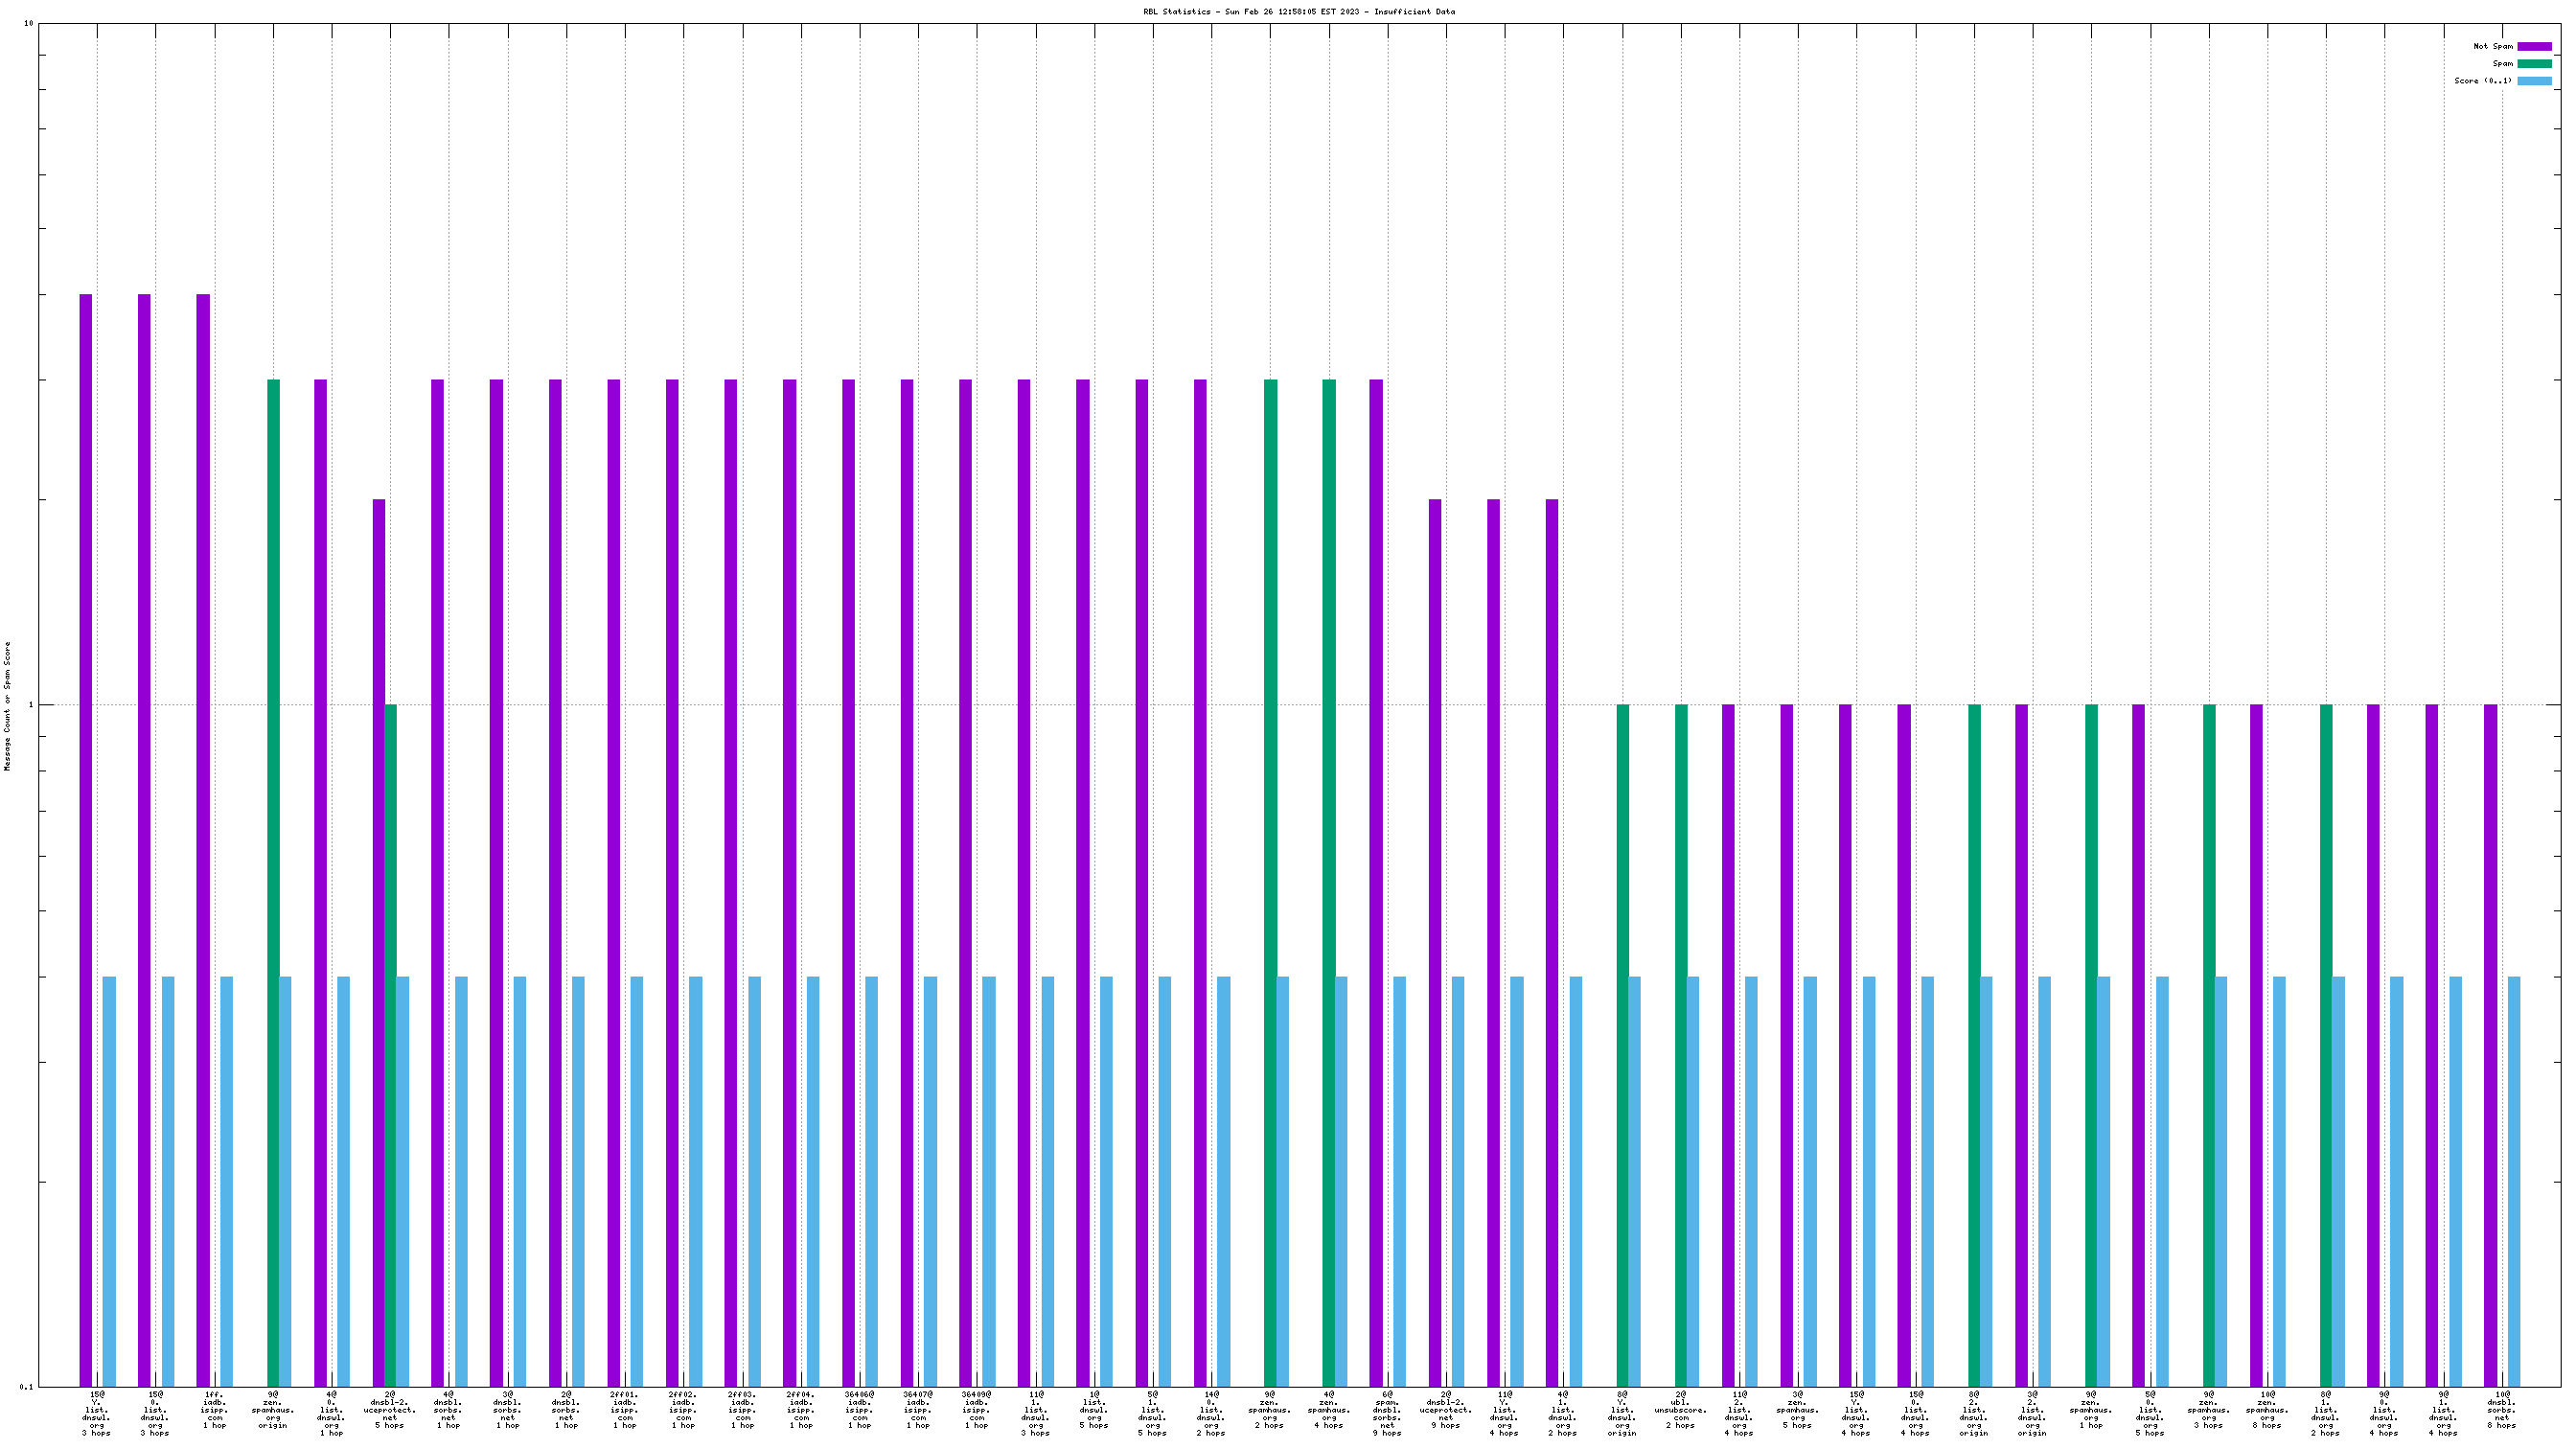
Task: Click blue score bar for dnsbl.sorbs.net 8 hops
Action: click(2514, 1180)
